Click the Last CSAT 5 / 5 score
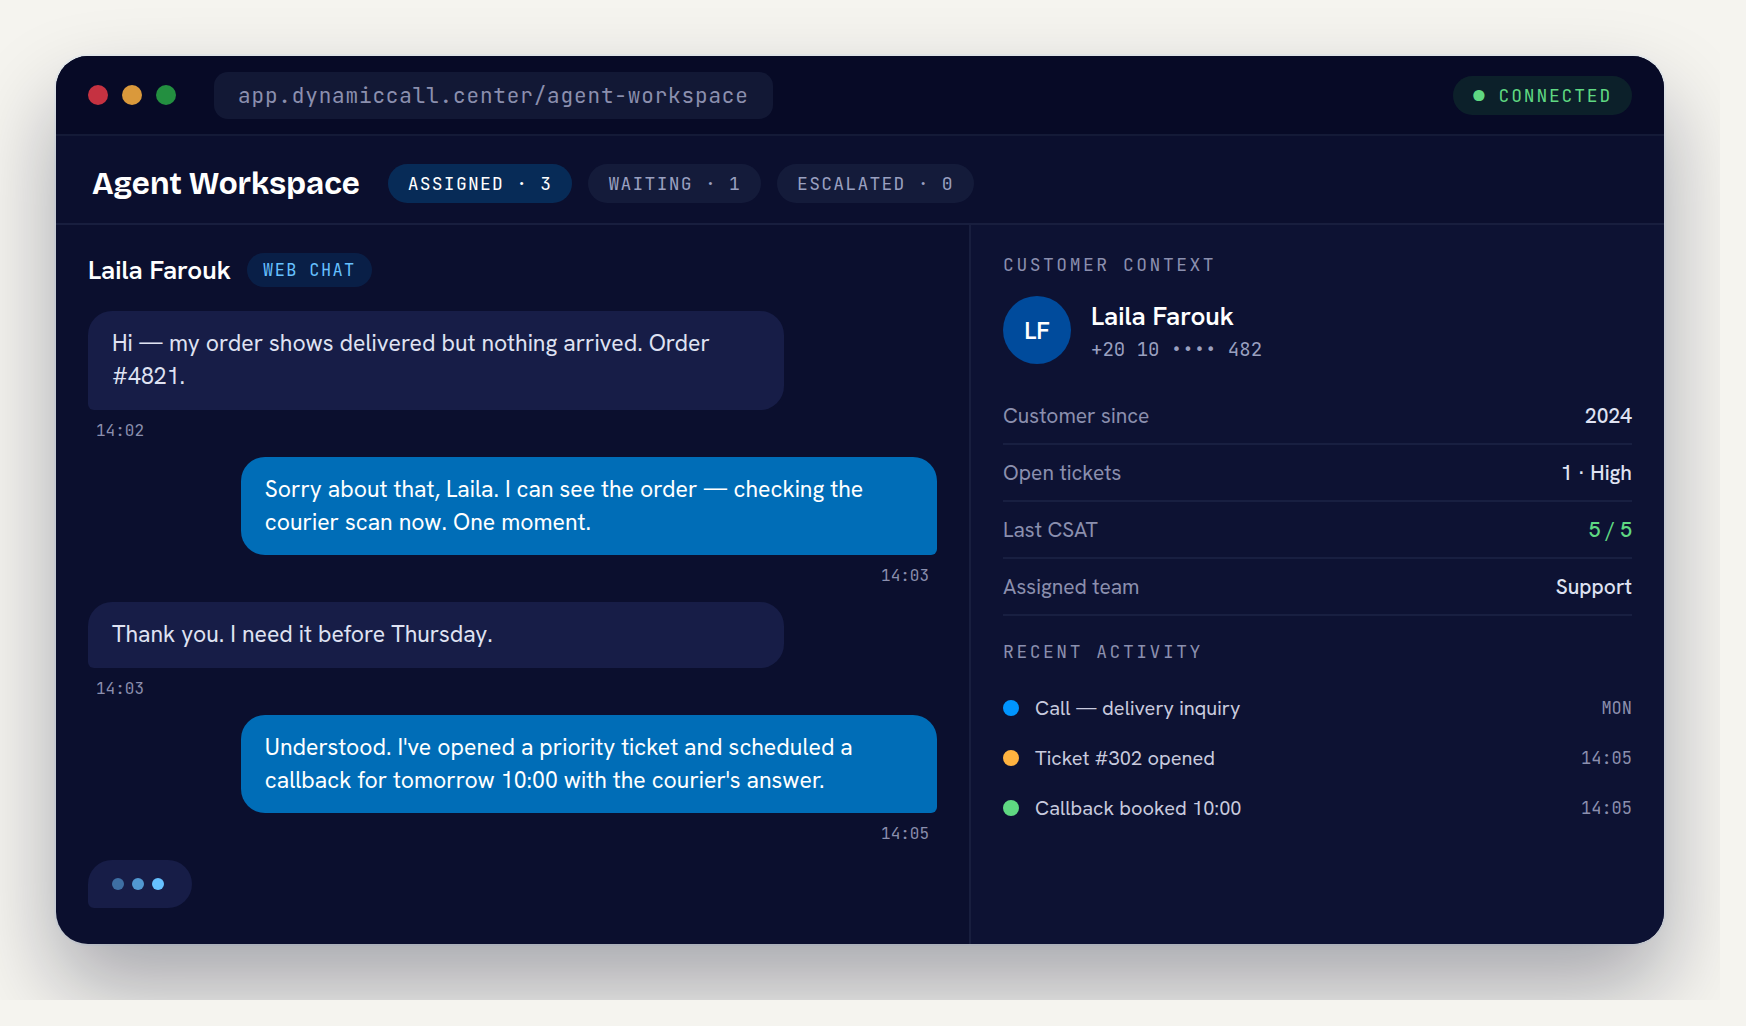1746x1026 pixels. (x=1610, y=530)
